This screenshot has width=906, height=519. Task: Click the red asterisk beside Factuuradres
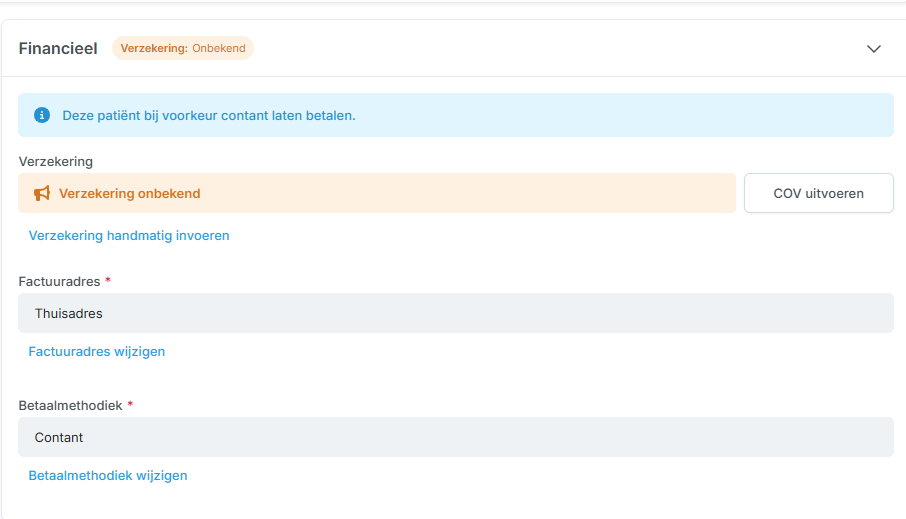tap(108, 281)
